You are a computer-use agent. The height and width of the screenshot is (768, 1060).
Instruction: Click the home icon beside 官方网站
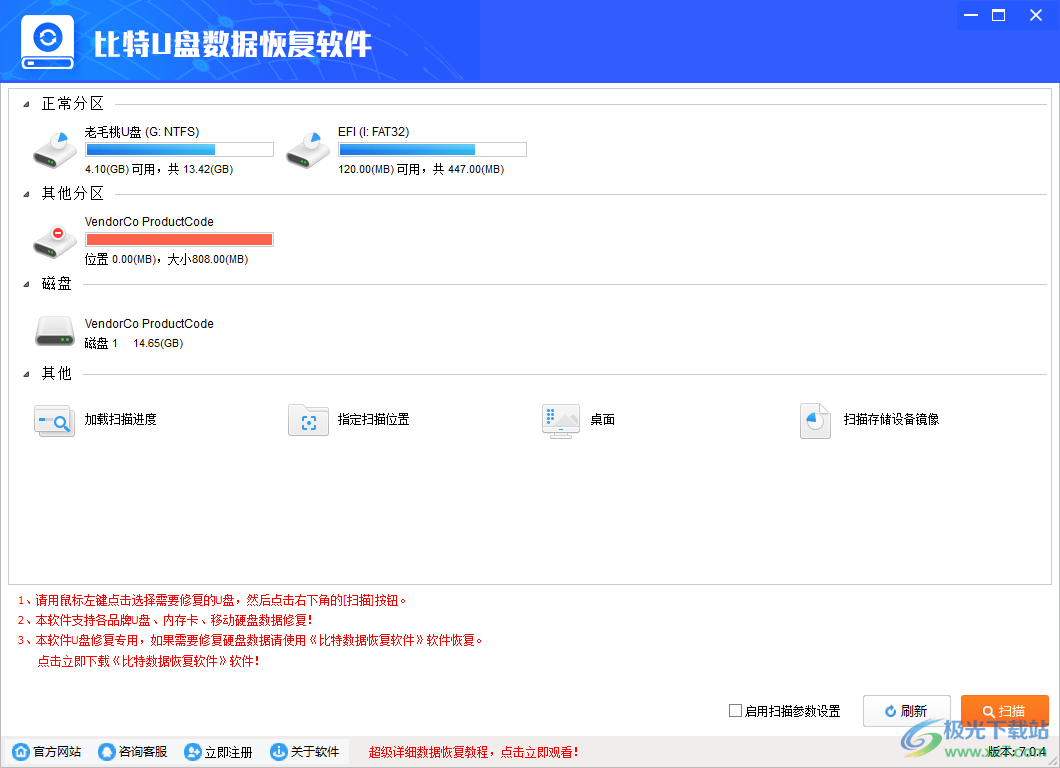21,752
